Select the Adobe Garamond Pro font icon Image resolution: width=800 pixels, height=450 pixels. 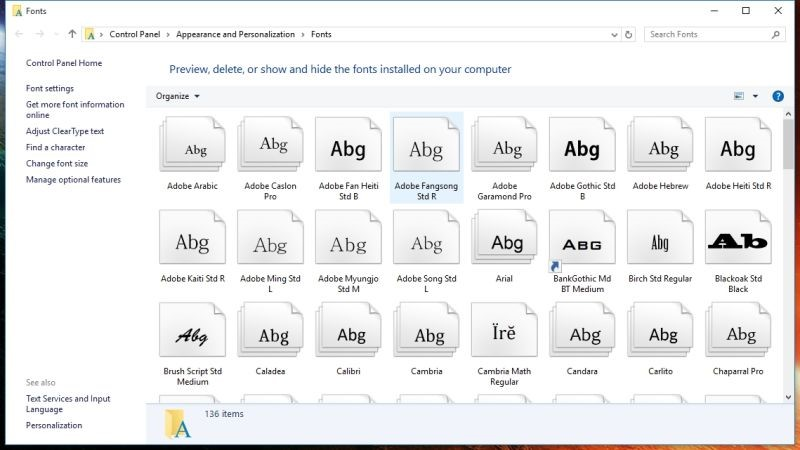tap(505, 144)
